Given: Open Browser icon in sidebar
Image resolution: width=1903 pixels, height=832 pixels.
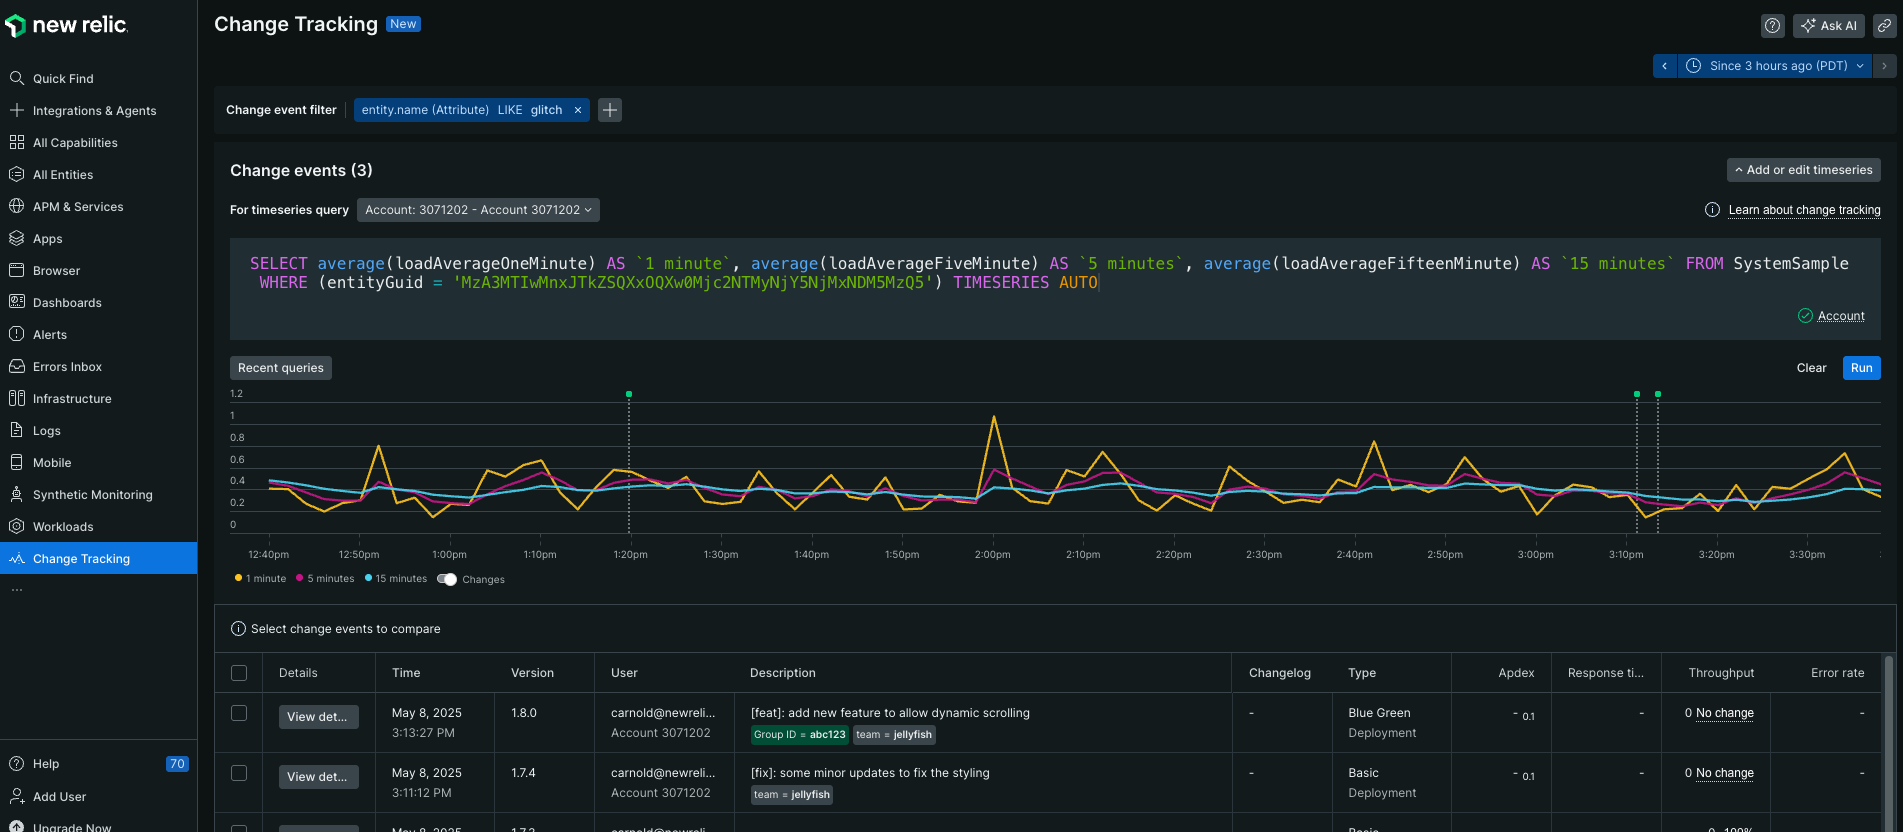Looking at the screenshot, I should coord(17,270).
